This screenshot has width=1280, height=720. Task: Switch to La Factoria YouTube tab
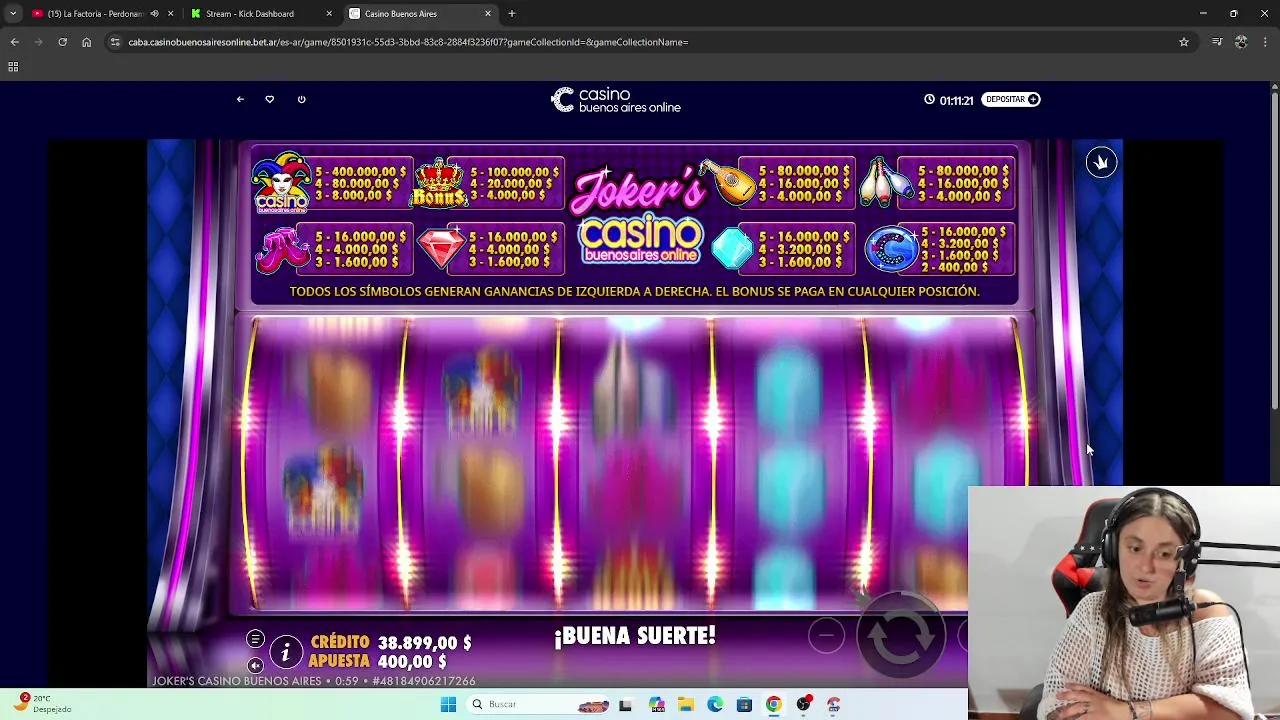[x=96, y=14]
